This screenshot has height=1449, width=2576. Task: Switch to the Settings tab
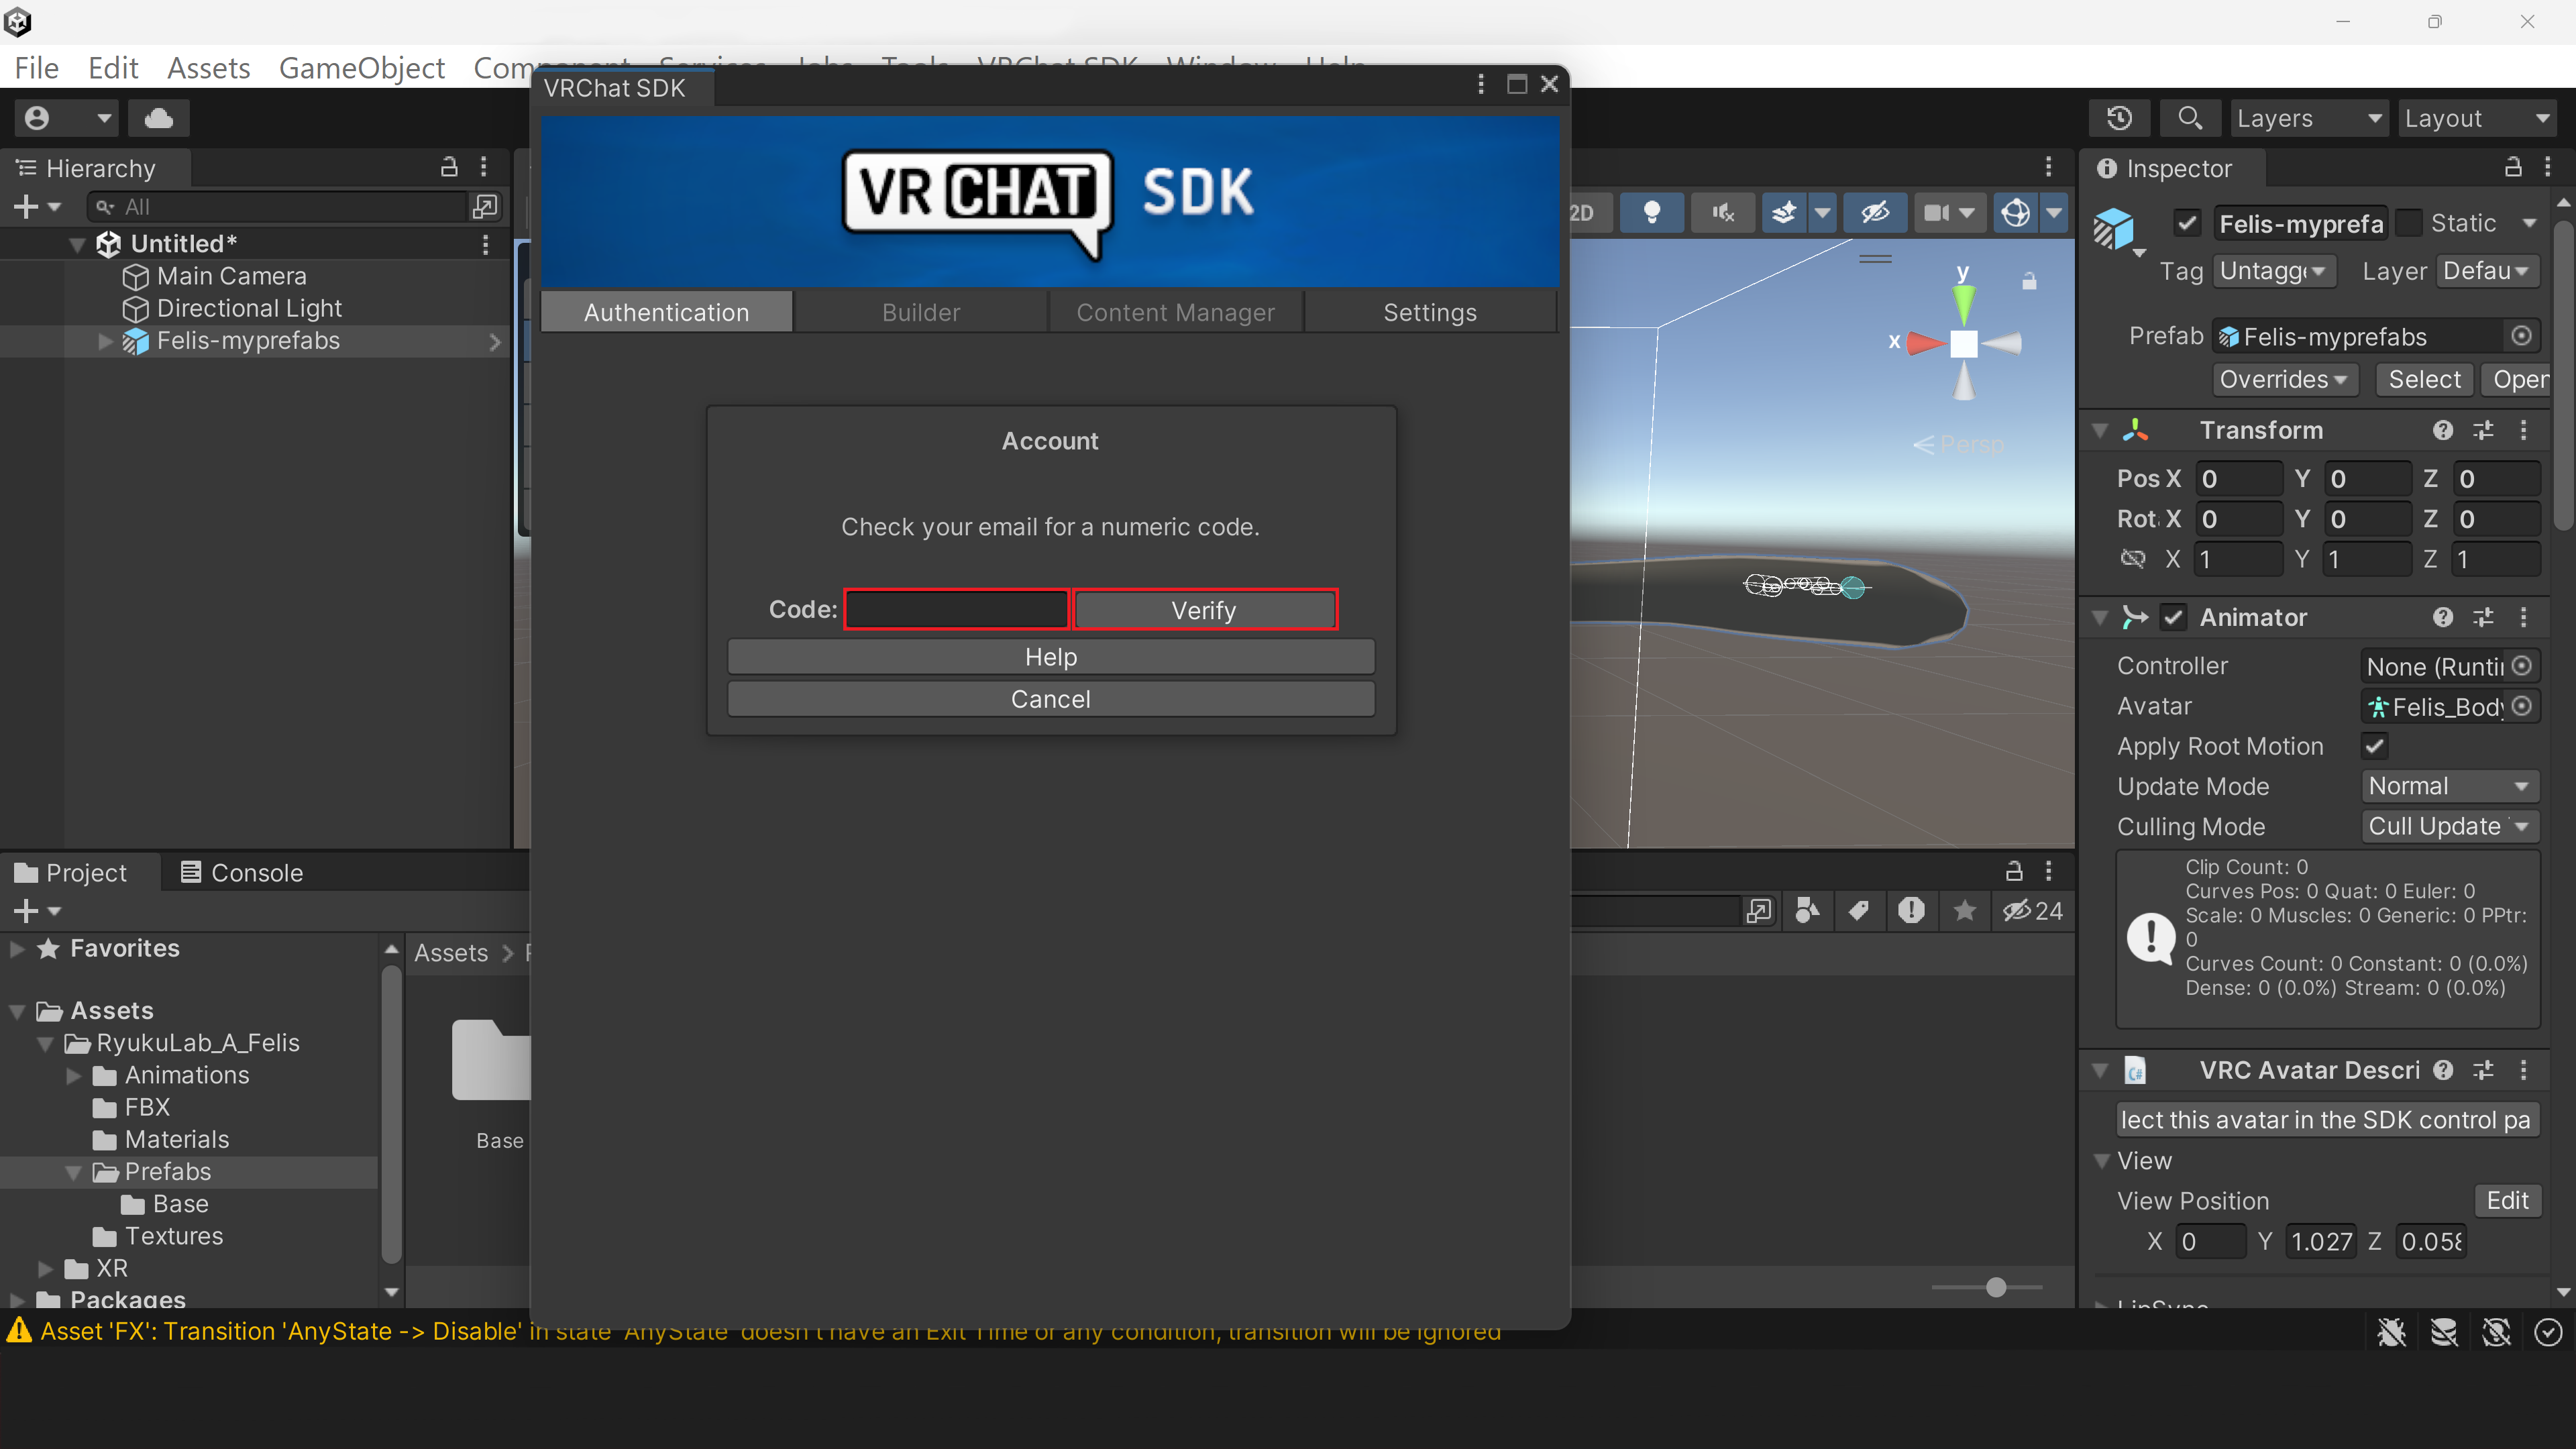coord(1429,312)
